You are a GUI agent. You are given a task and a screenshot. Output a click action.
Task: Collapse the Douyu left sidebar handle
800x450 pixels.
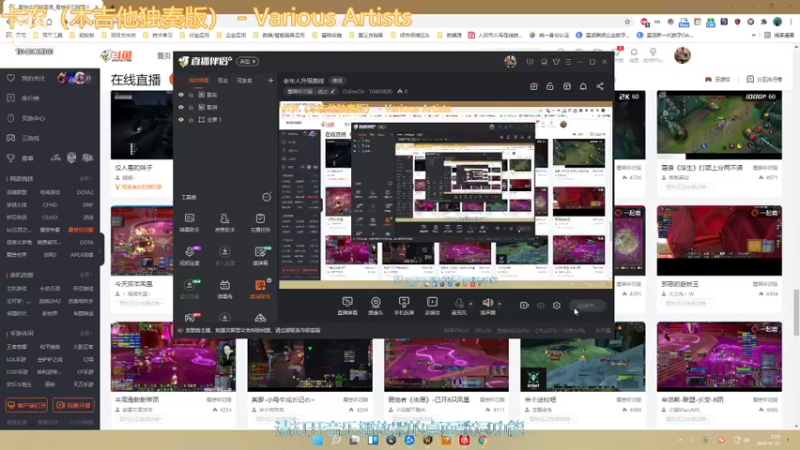tap(102, 249)
